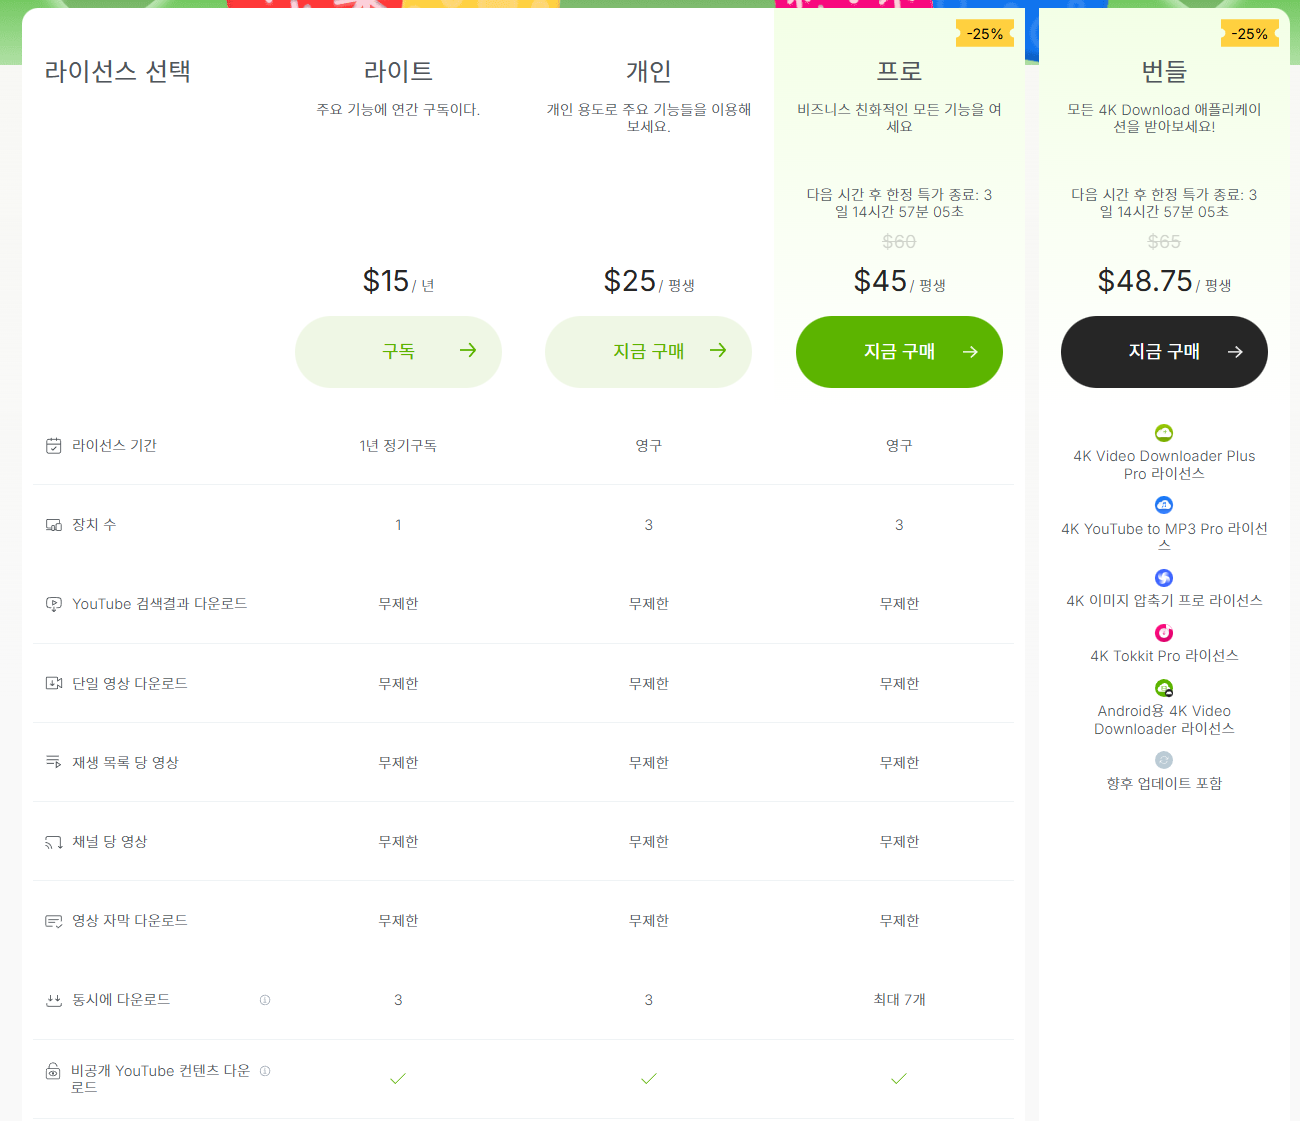This screenshot has height=1121, width=1300.
Task: Click the $48.75 bundle price
Action: click(1145, 281)
